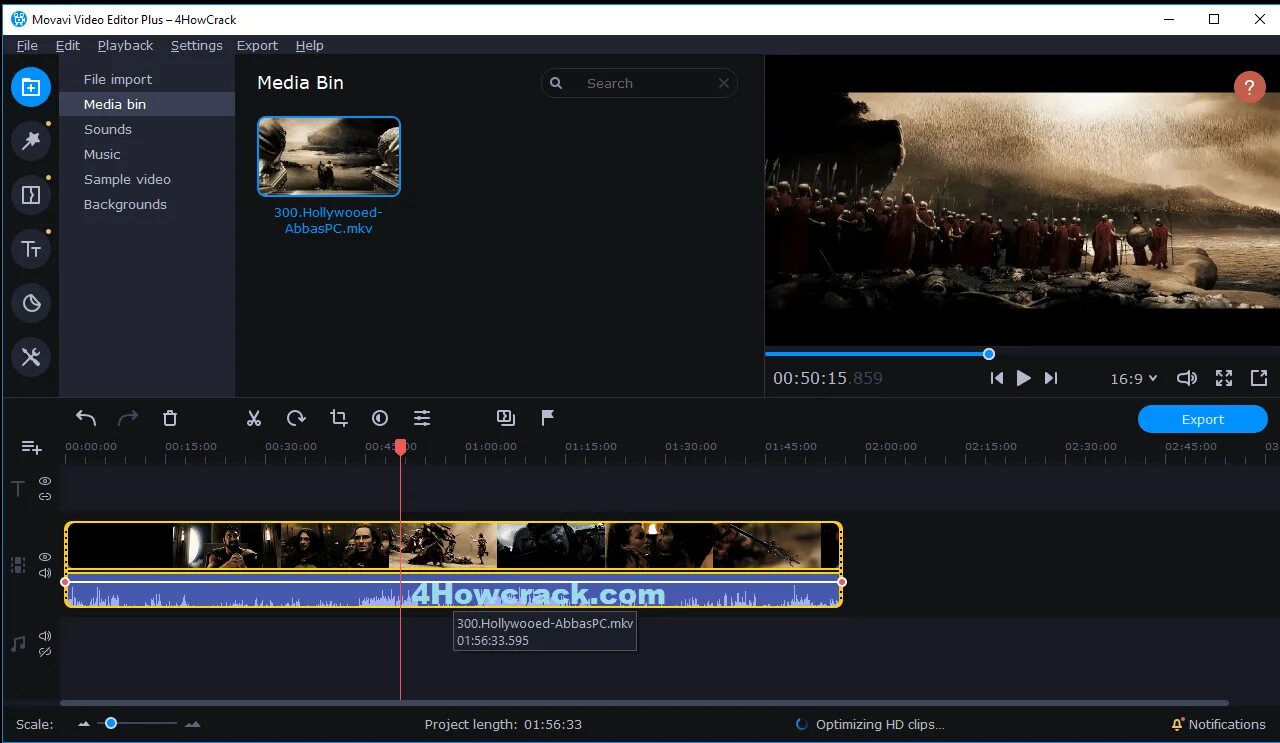This screenshot has height=743, width=1280.
Task: Click the blue Export button
Action: 1202,419
